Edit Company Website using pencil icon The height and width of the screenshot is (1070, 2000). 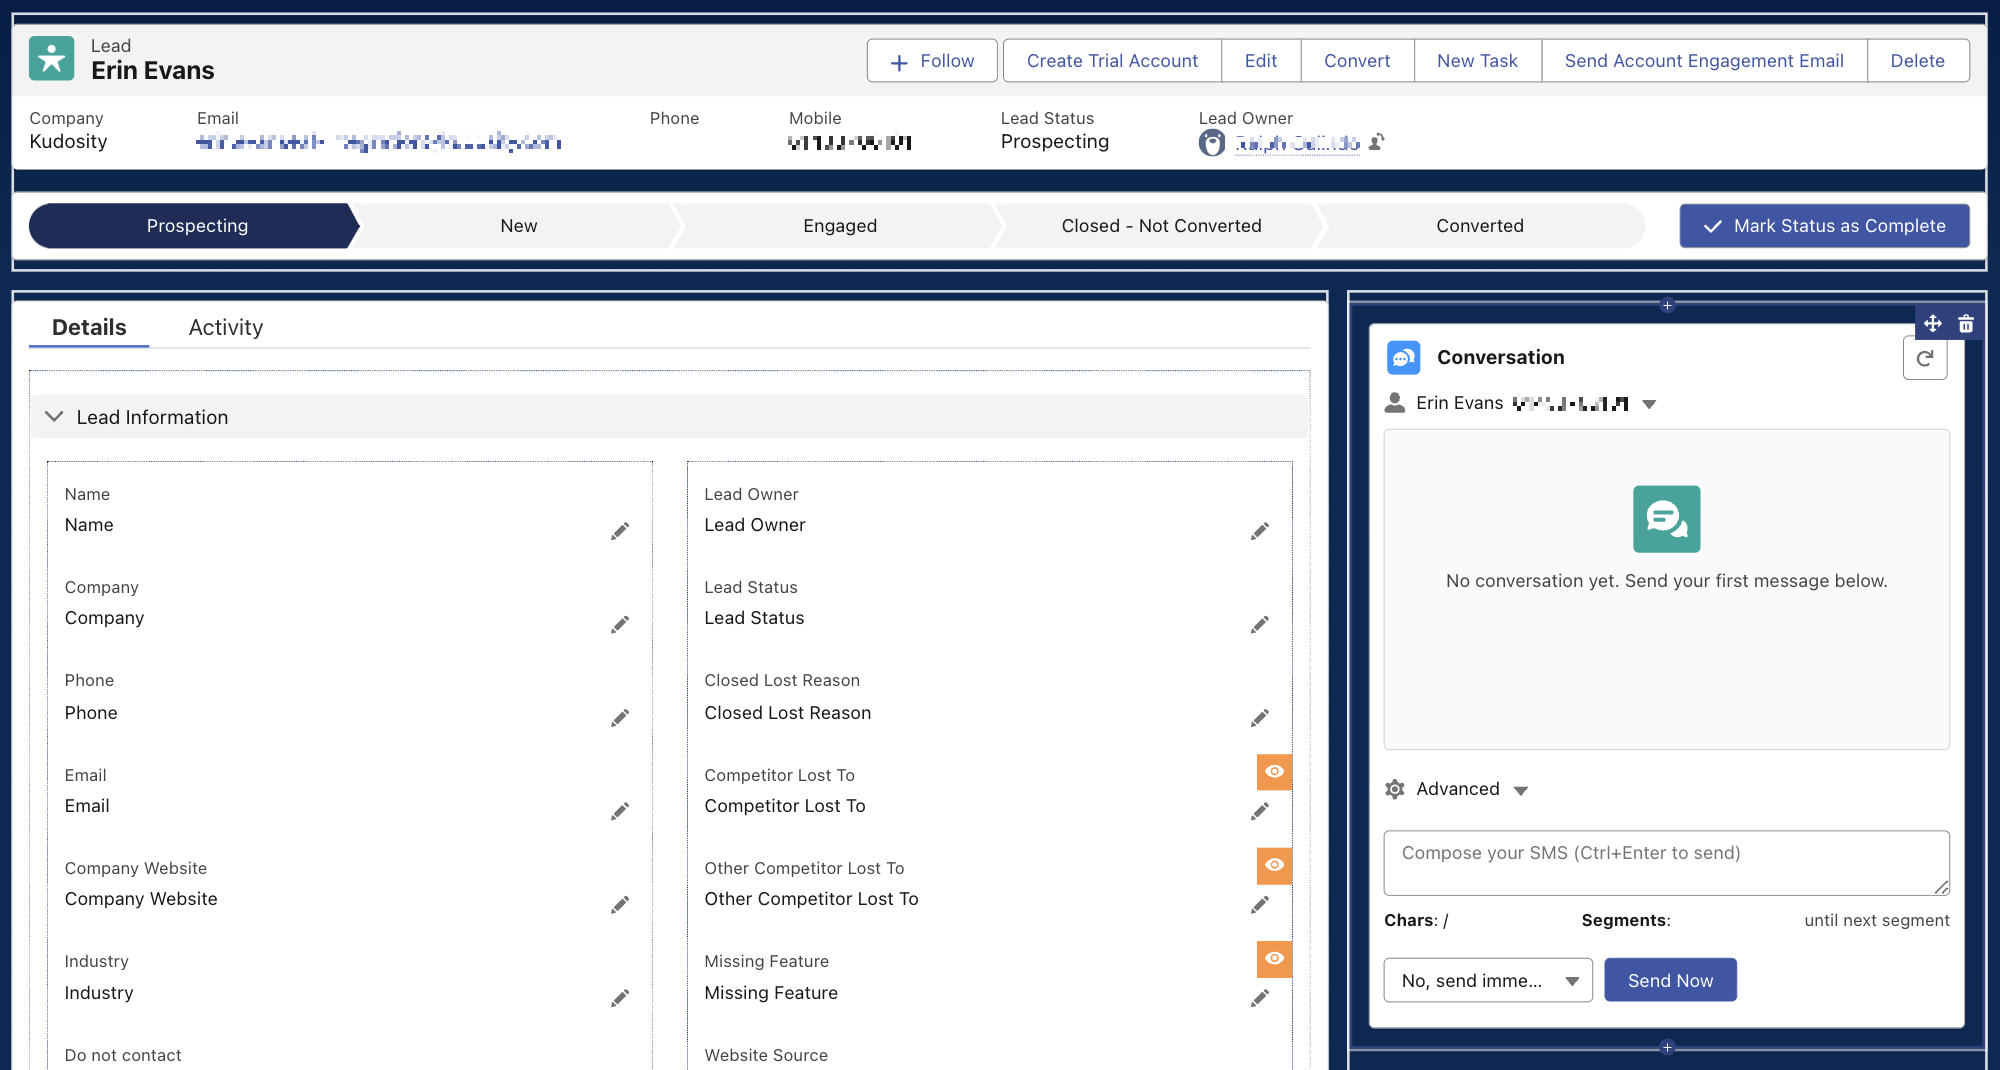click(620, 905)
